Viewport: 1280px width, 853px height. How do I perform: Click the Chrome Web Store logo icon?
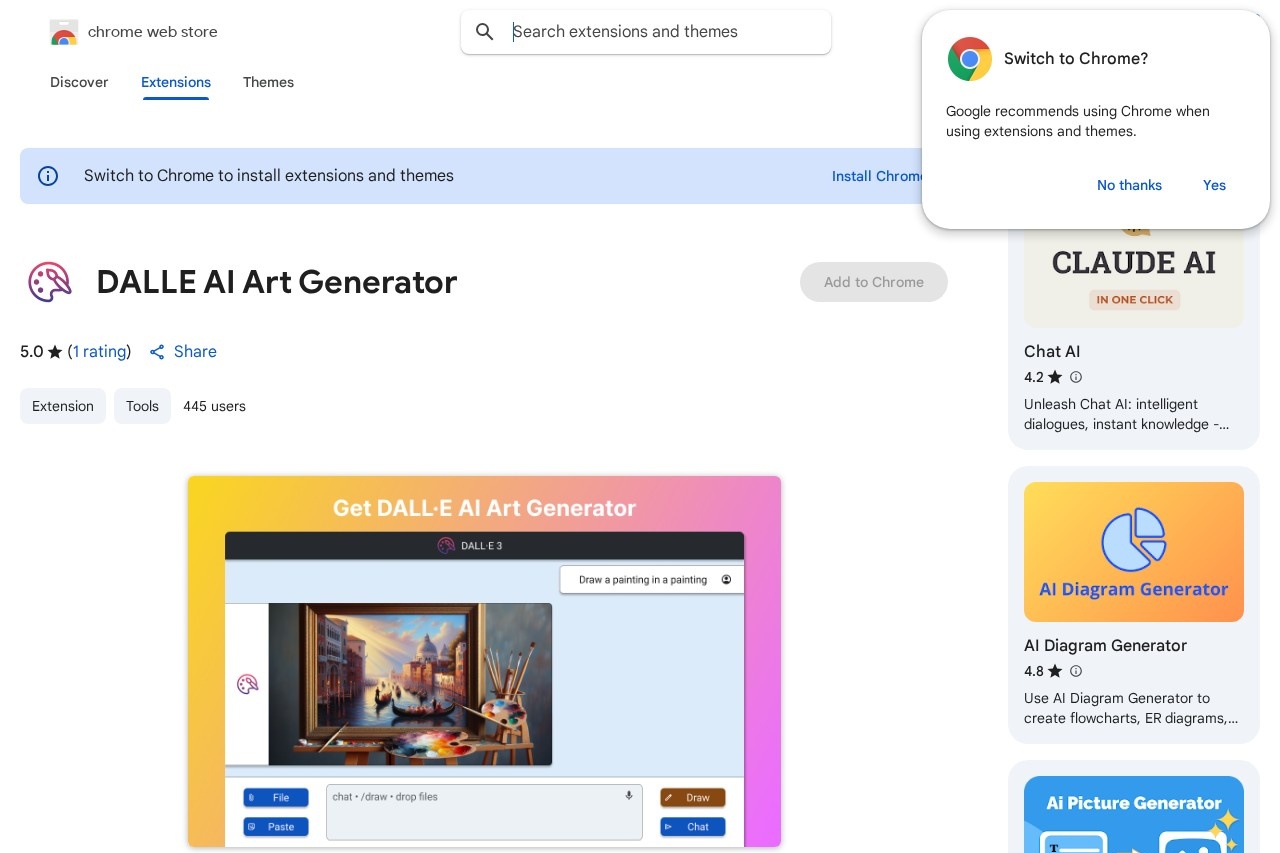[64, 33]
